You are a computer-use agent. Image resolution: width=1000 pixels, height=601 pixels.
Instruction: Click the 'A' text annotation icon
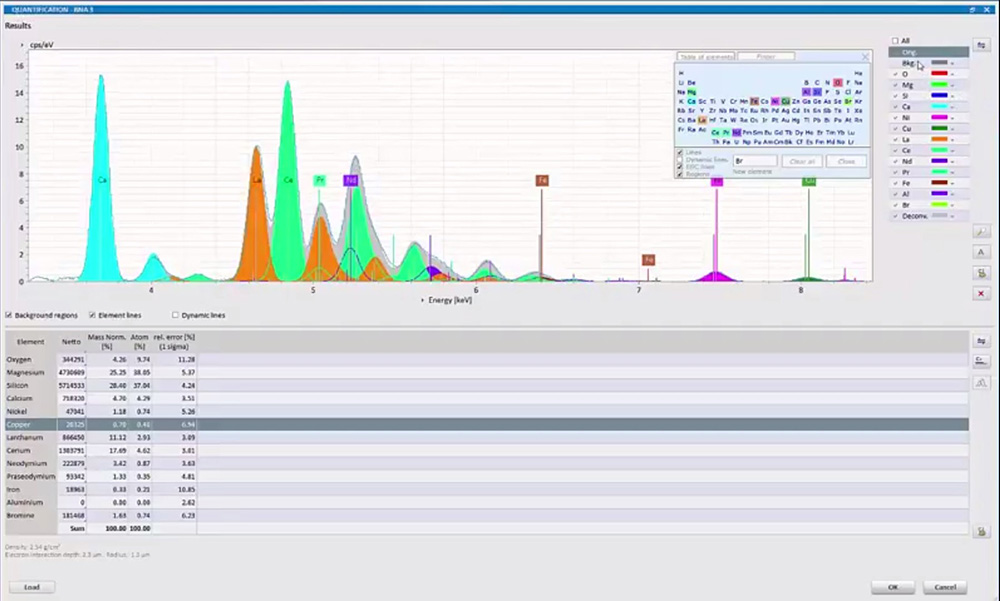(x=981, y=252)
